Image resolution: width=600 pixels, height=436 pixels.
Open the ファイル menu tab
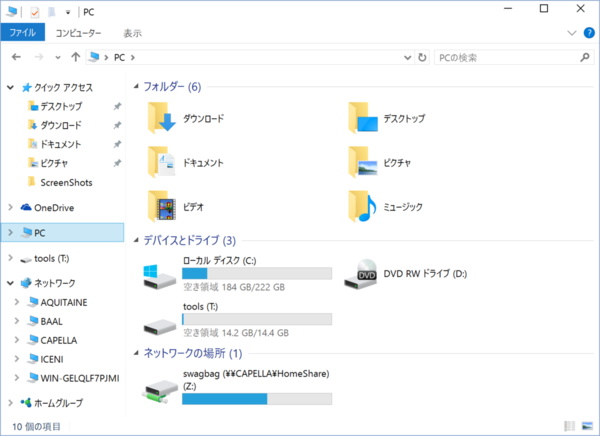[x=23, y=33]
